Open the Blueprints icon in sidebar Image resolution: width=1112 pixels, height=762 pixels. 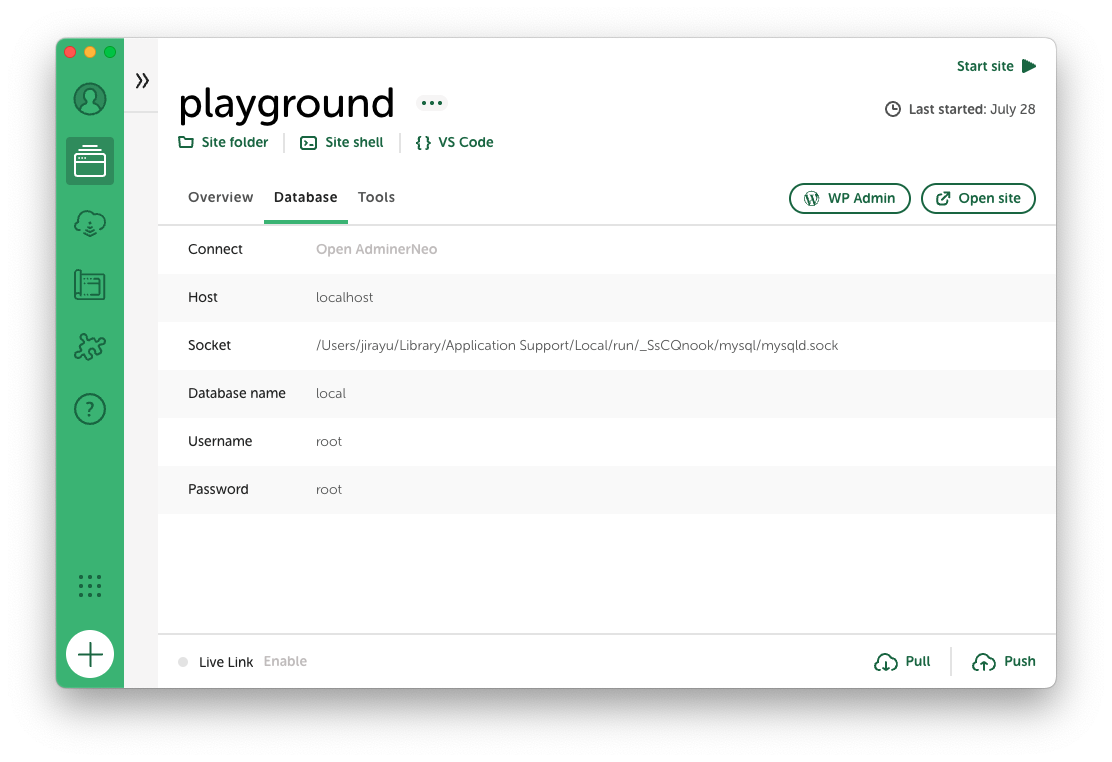(90, 285)
